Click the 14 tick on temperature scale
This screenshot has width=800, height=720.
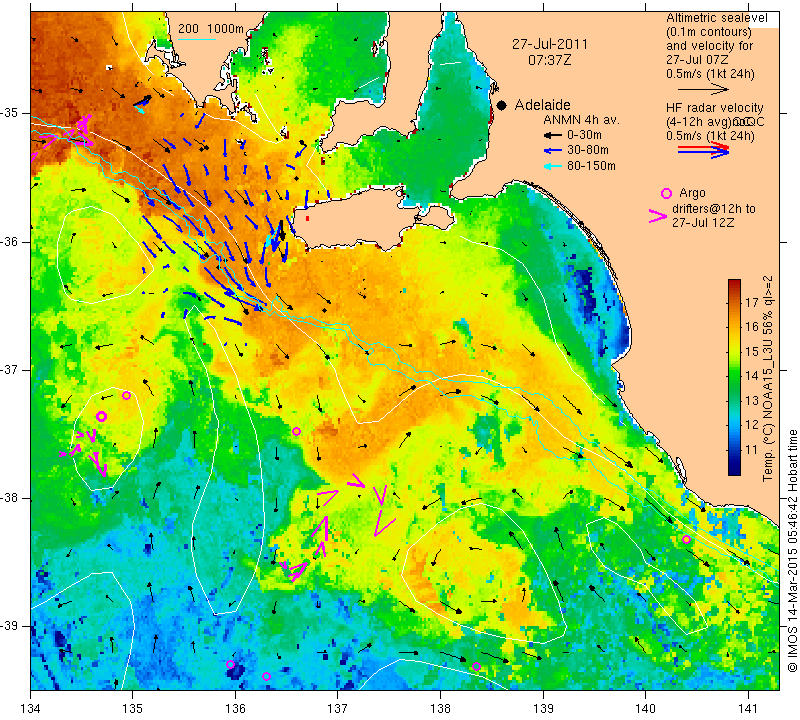pyautogui.click(x=752, y=377)
